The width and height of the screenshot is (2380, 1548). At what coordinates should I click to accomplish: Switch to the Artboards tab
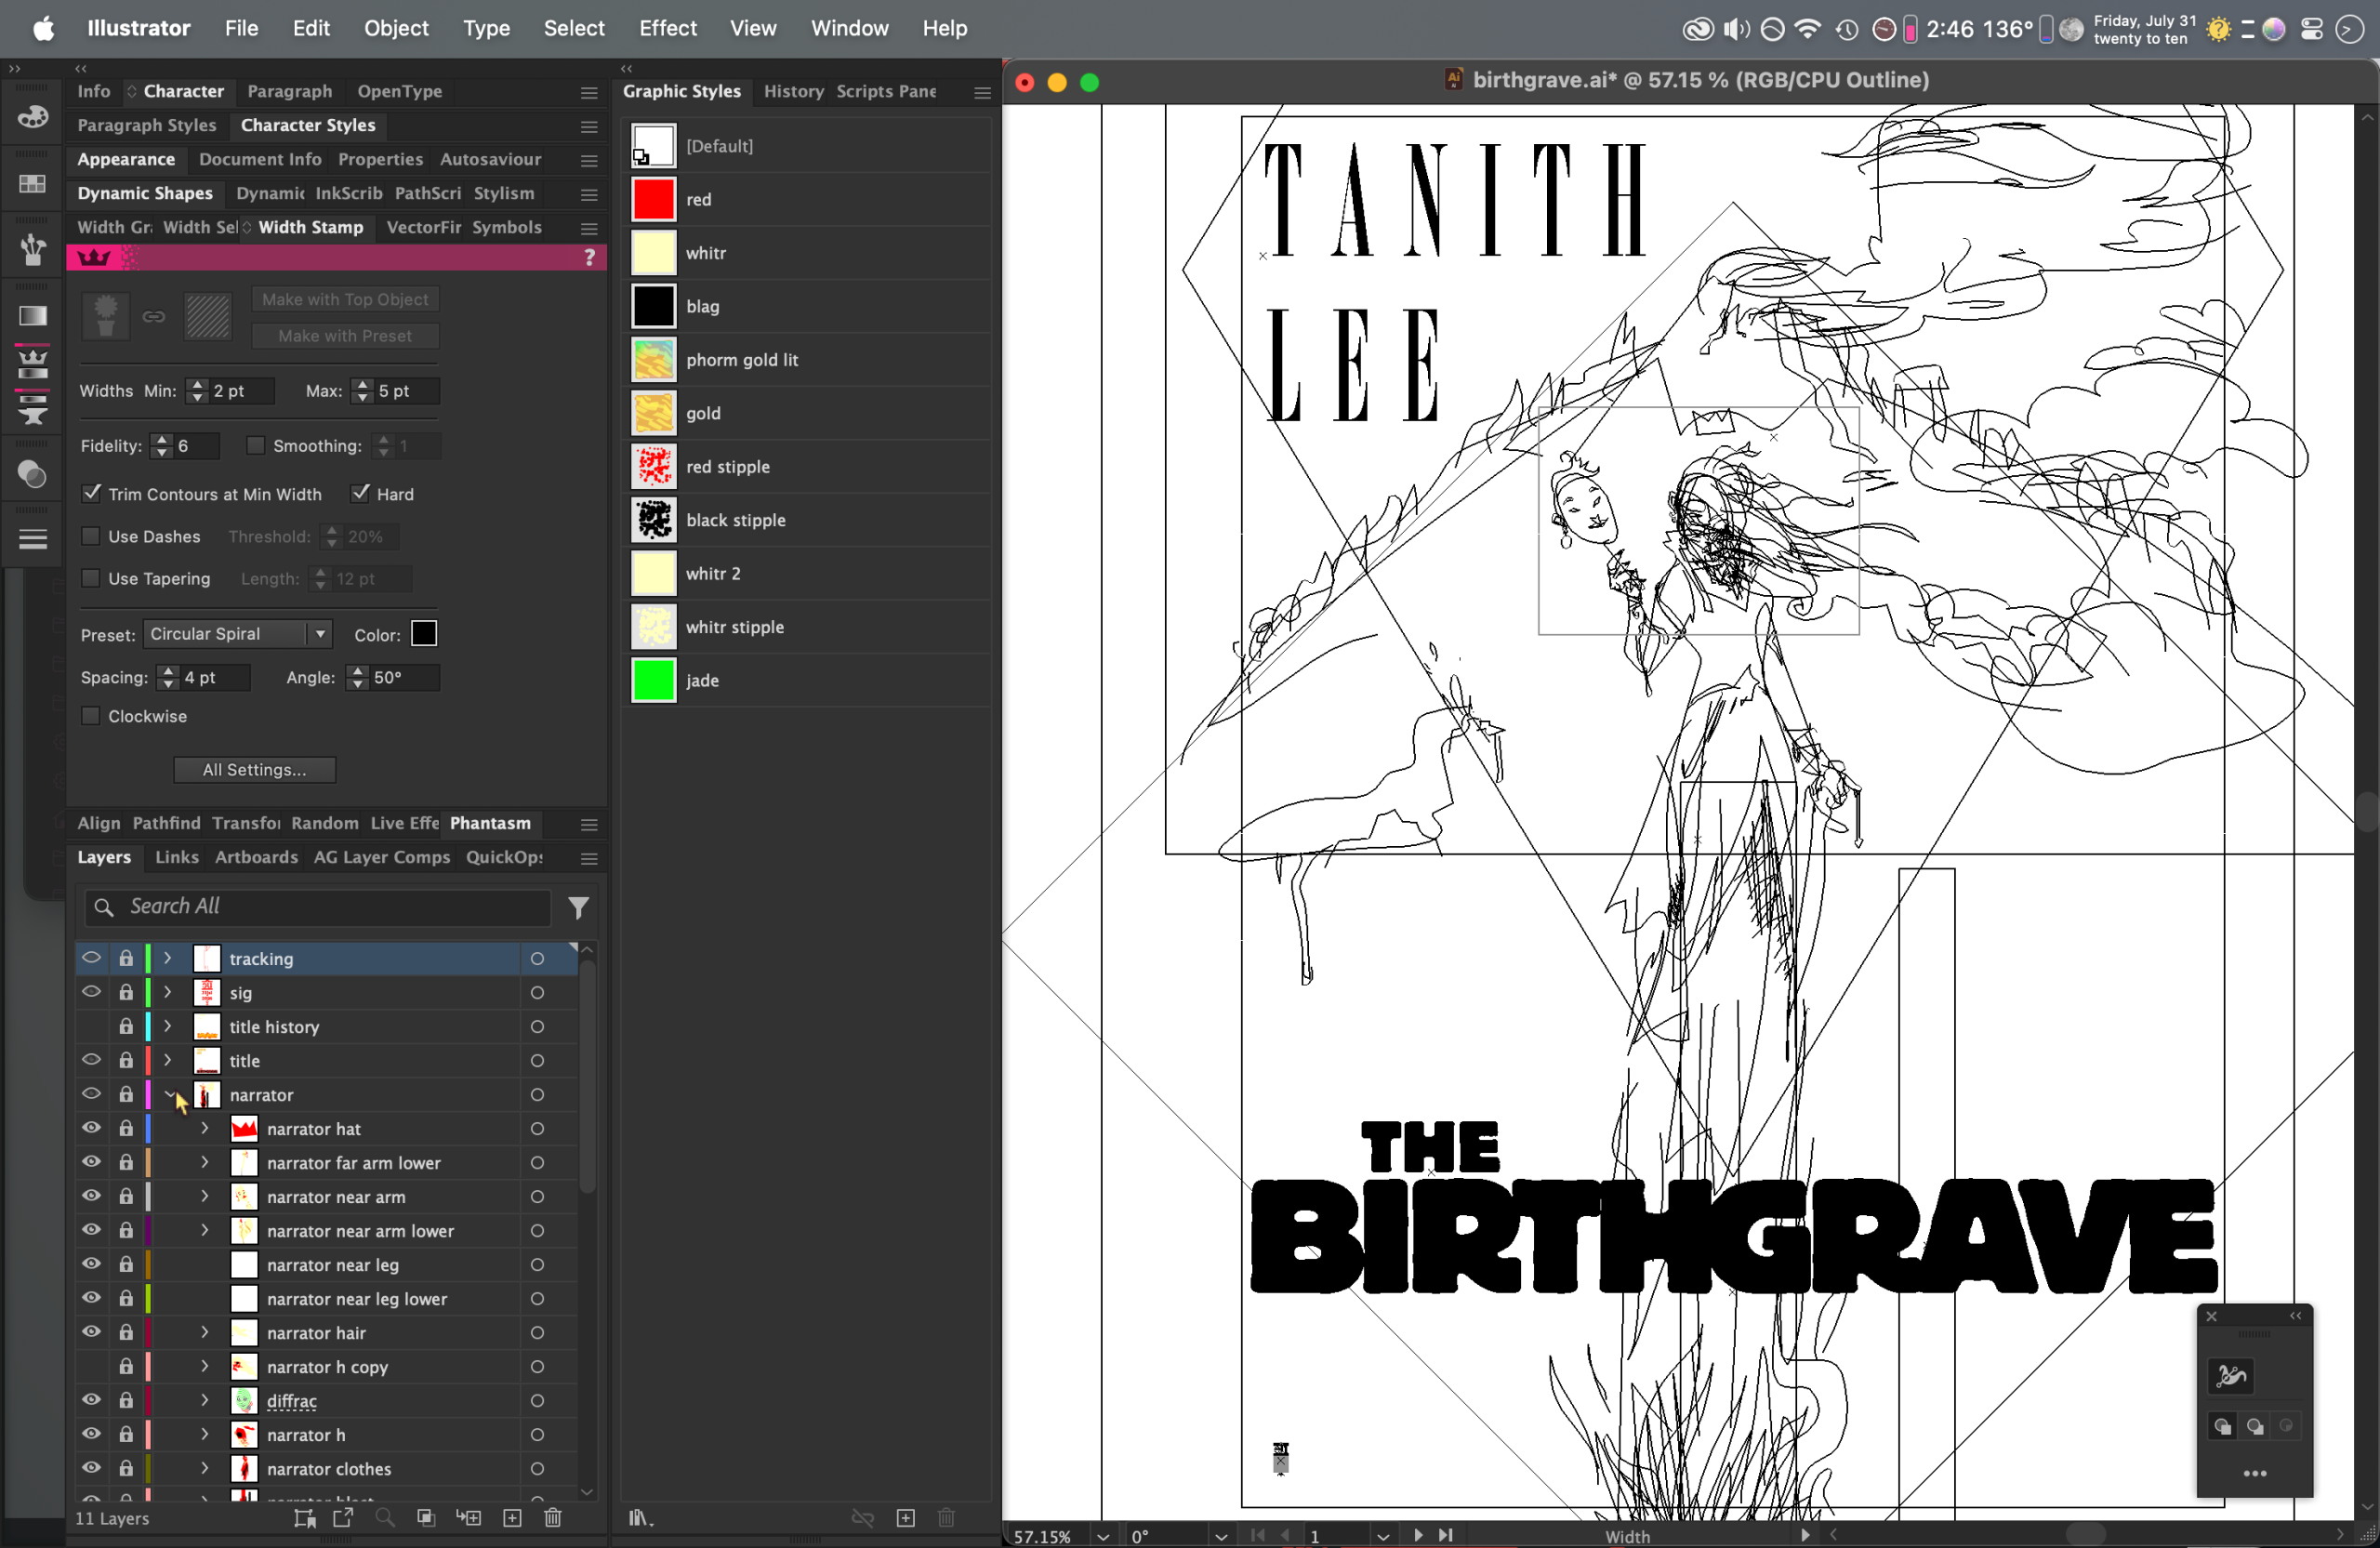(x=256, y=857)
